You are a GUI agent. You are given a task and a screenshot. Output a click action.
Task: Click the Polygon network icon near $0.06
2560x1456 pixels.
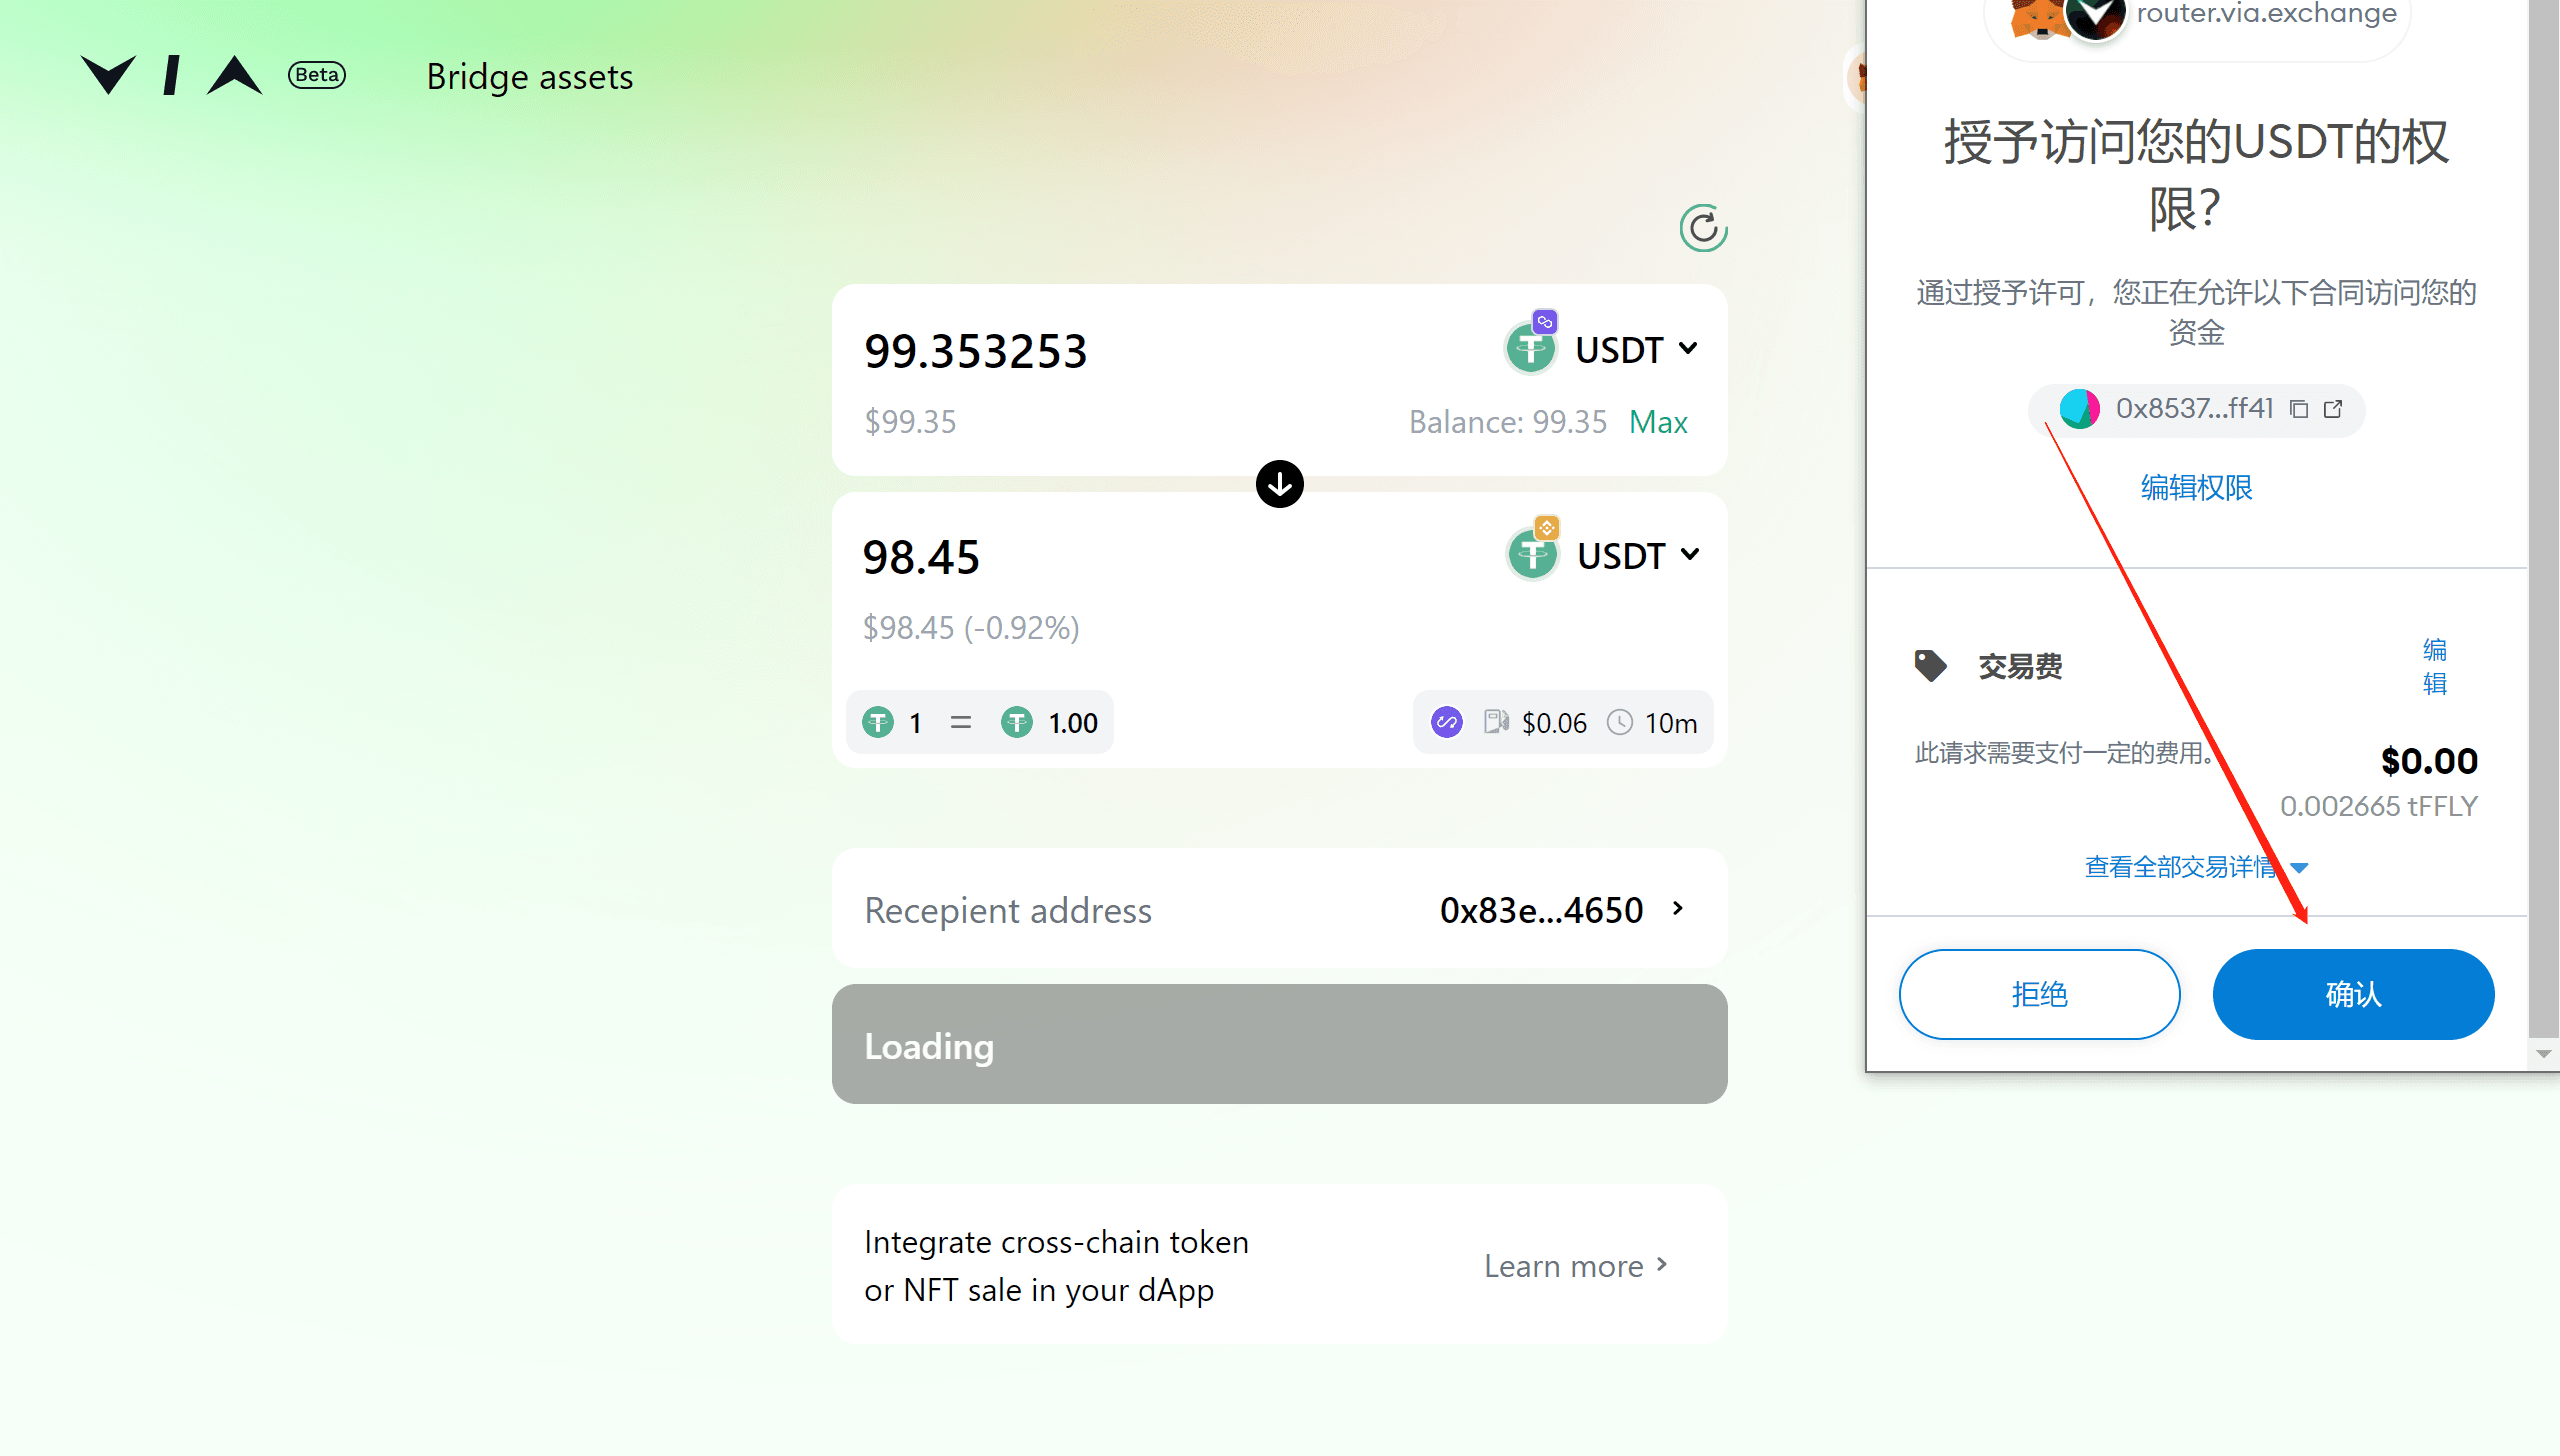click(x=1447, y=723)
